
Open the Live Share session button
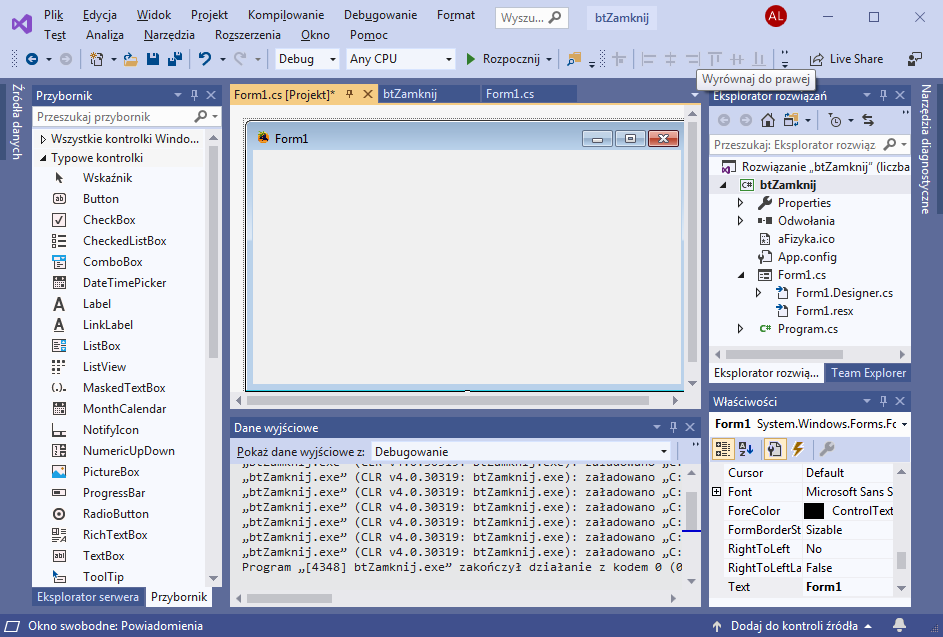846,59
